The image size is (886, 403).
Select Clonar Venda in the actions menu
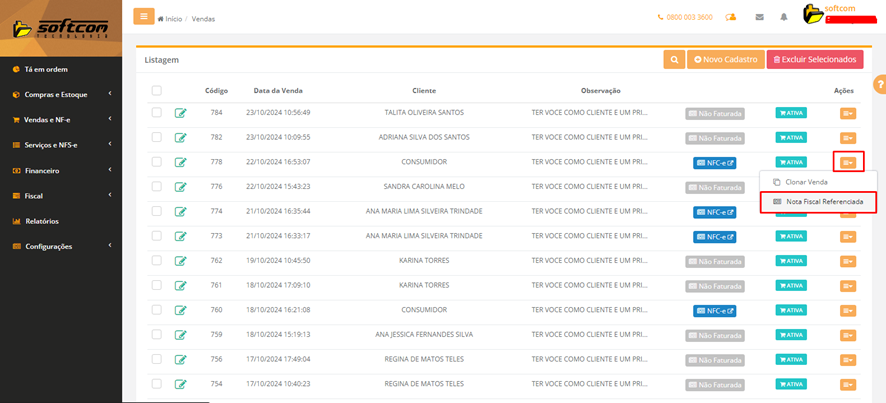[x=805, y=182]
